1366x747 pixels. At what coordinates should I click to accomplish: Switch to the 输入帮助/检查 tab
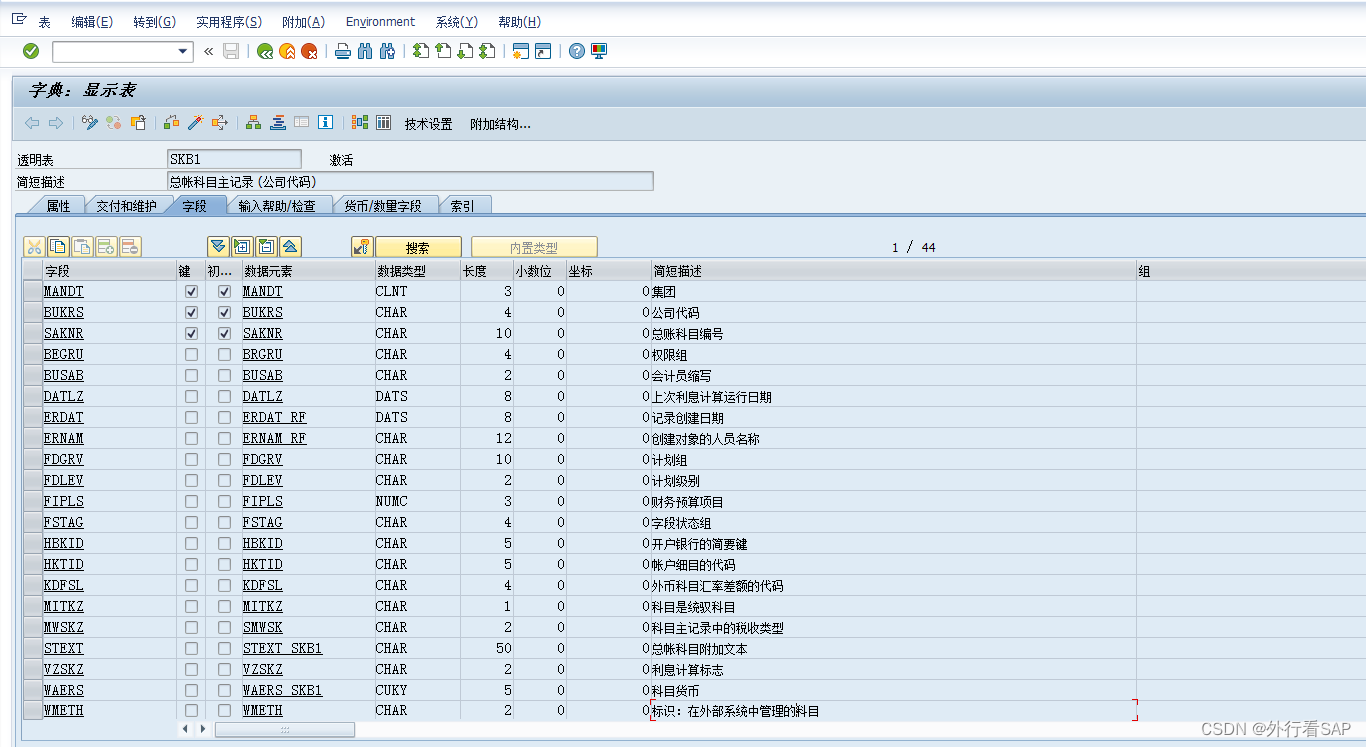coord(277,206)
